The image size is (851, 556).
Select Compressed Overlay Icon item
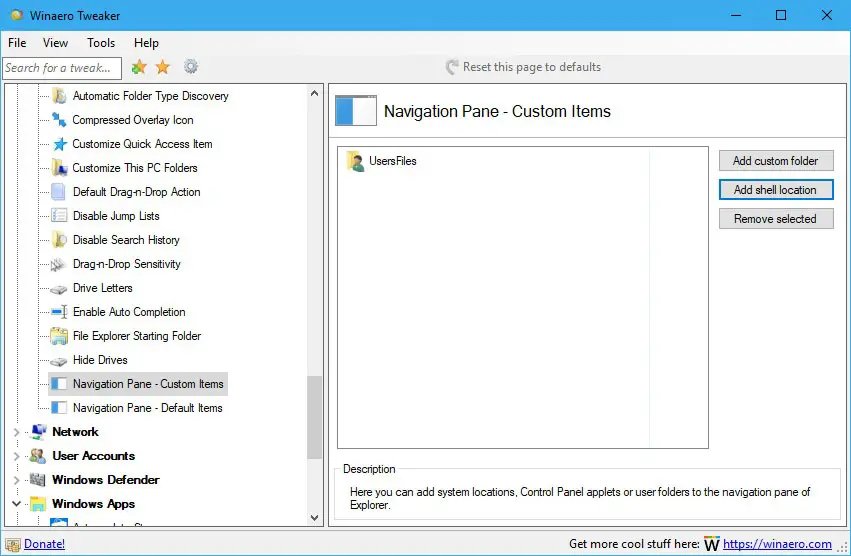(x=133, y=119)
